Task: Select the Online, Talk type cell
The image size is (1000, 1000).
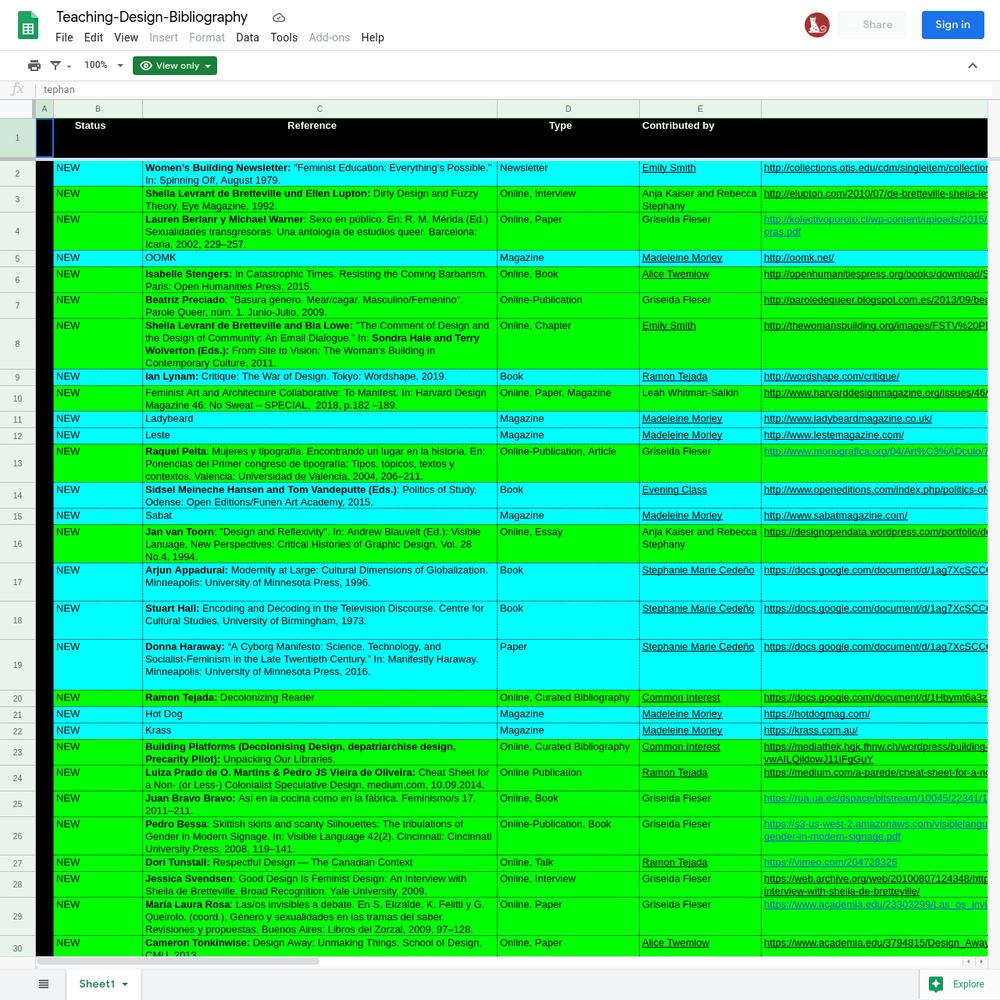Action: (x=568, y=863)
